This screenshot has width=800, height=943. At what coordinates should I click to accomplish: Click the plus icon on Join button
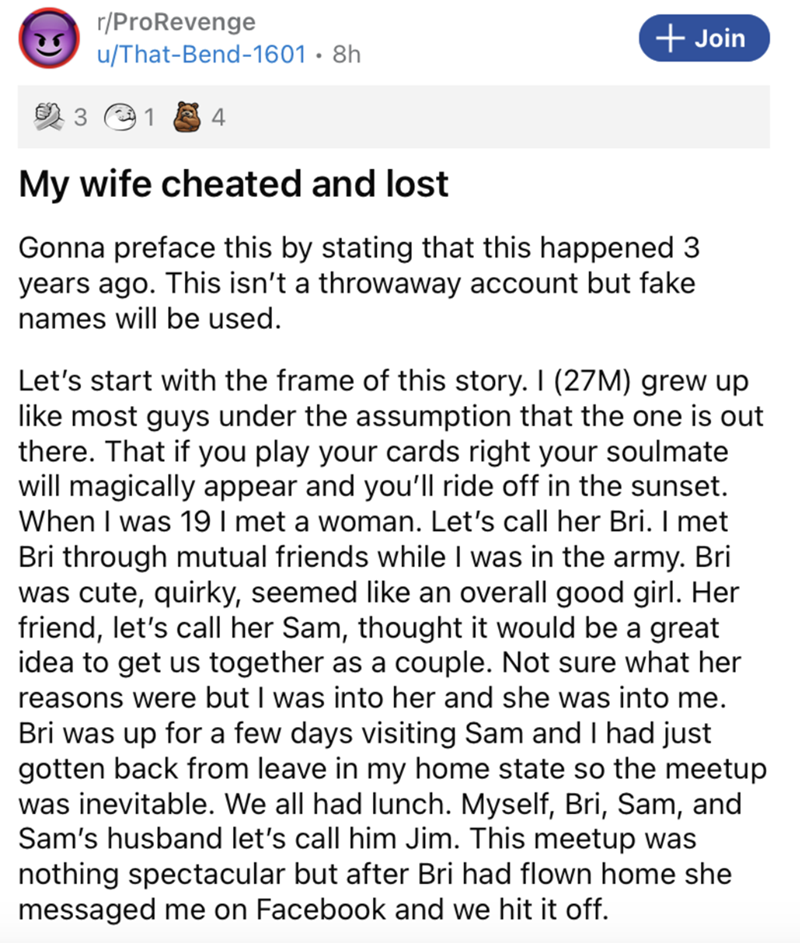pyautogui.click(x=670, y=38)
